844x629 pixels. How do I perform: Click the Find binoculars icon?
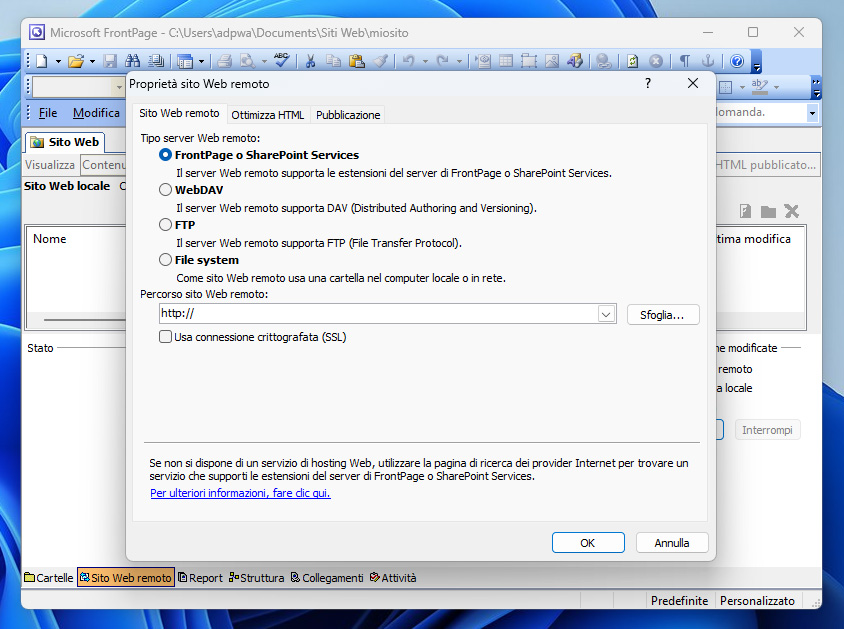[130, 61]
